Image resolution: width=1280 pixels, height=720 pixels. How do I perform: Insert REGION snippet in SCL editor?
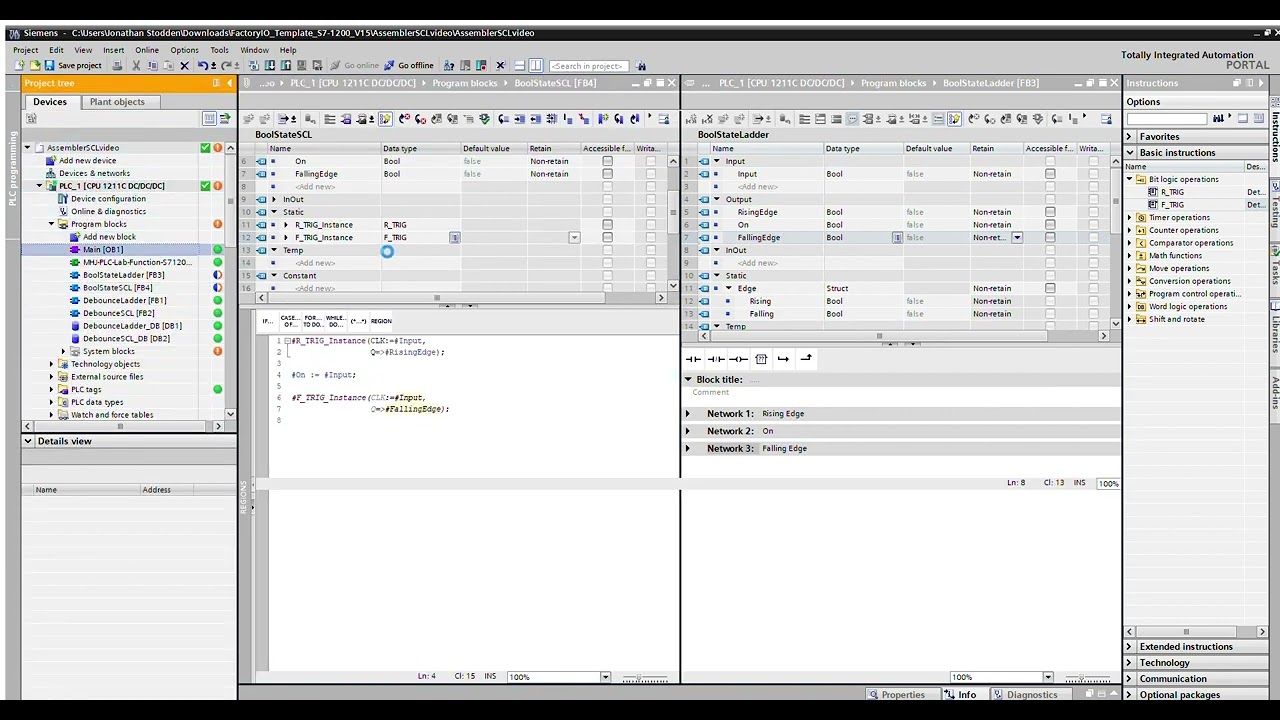[381, 321]
